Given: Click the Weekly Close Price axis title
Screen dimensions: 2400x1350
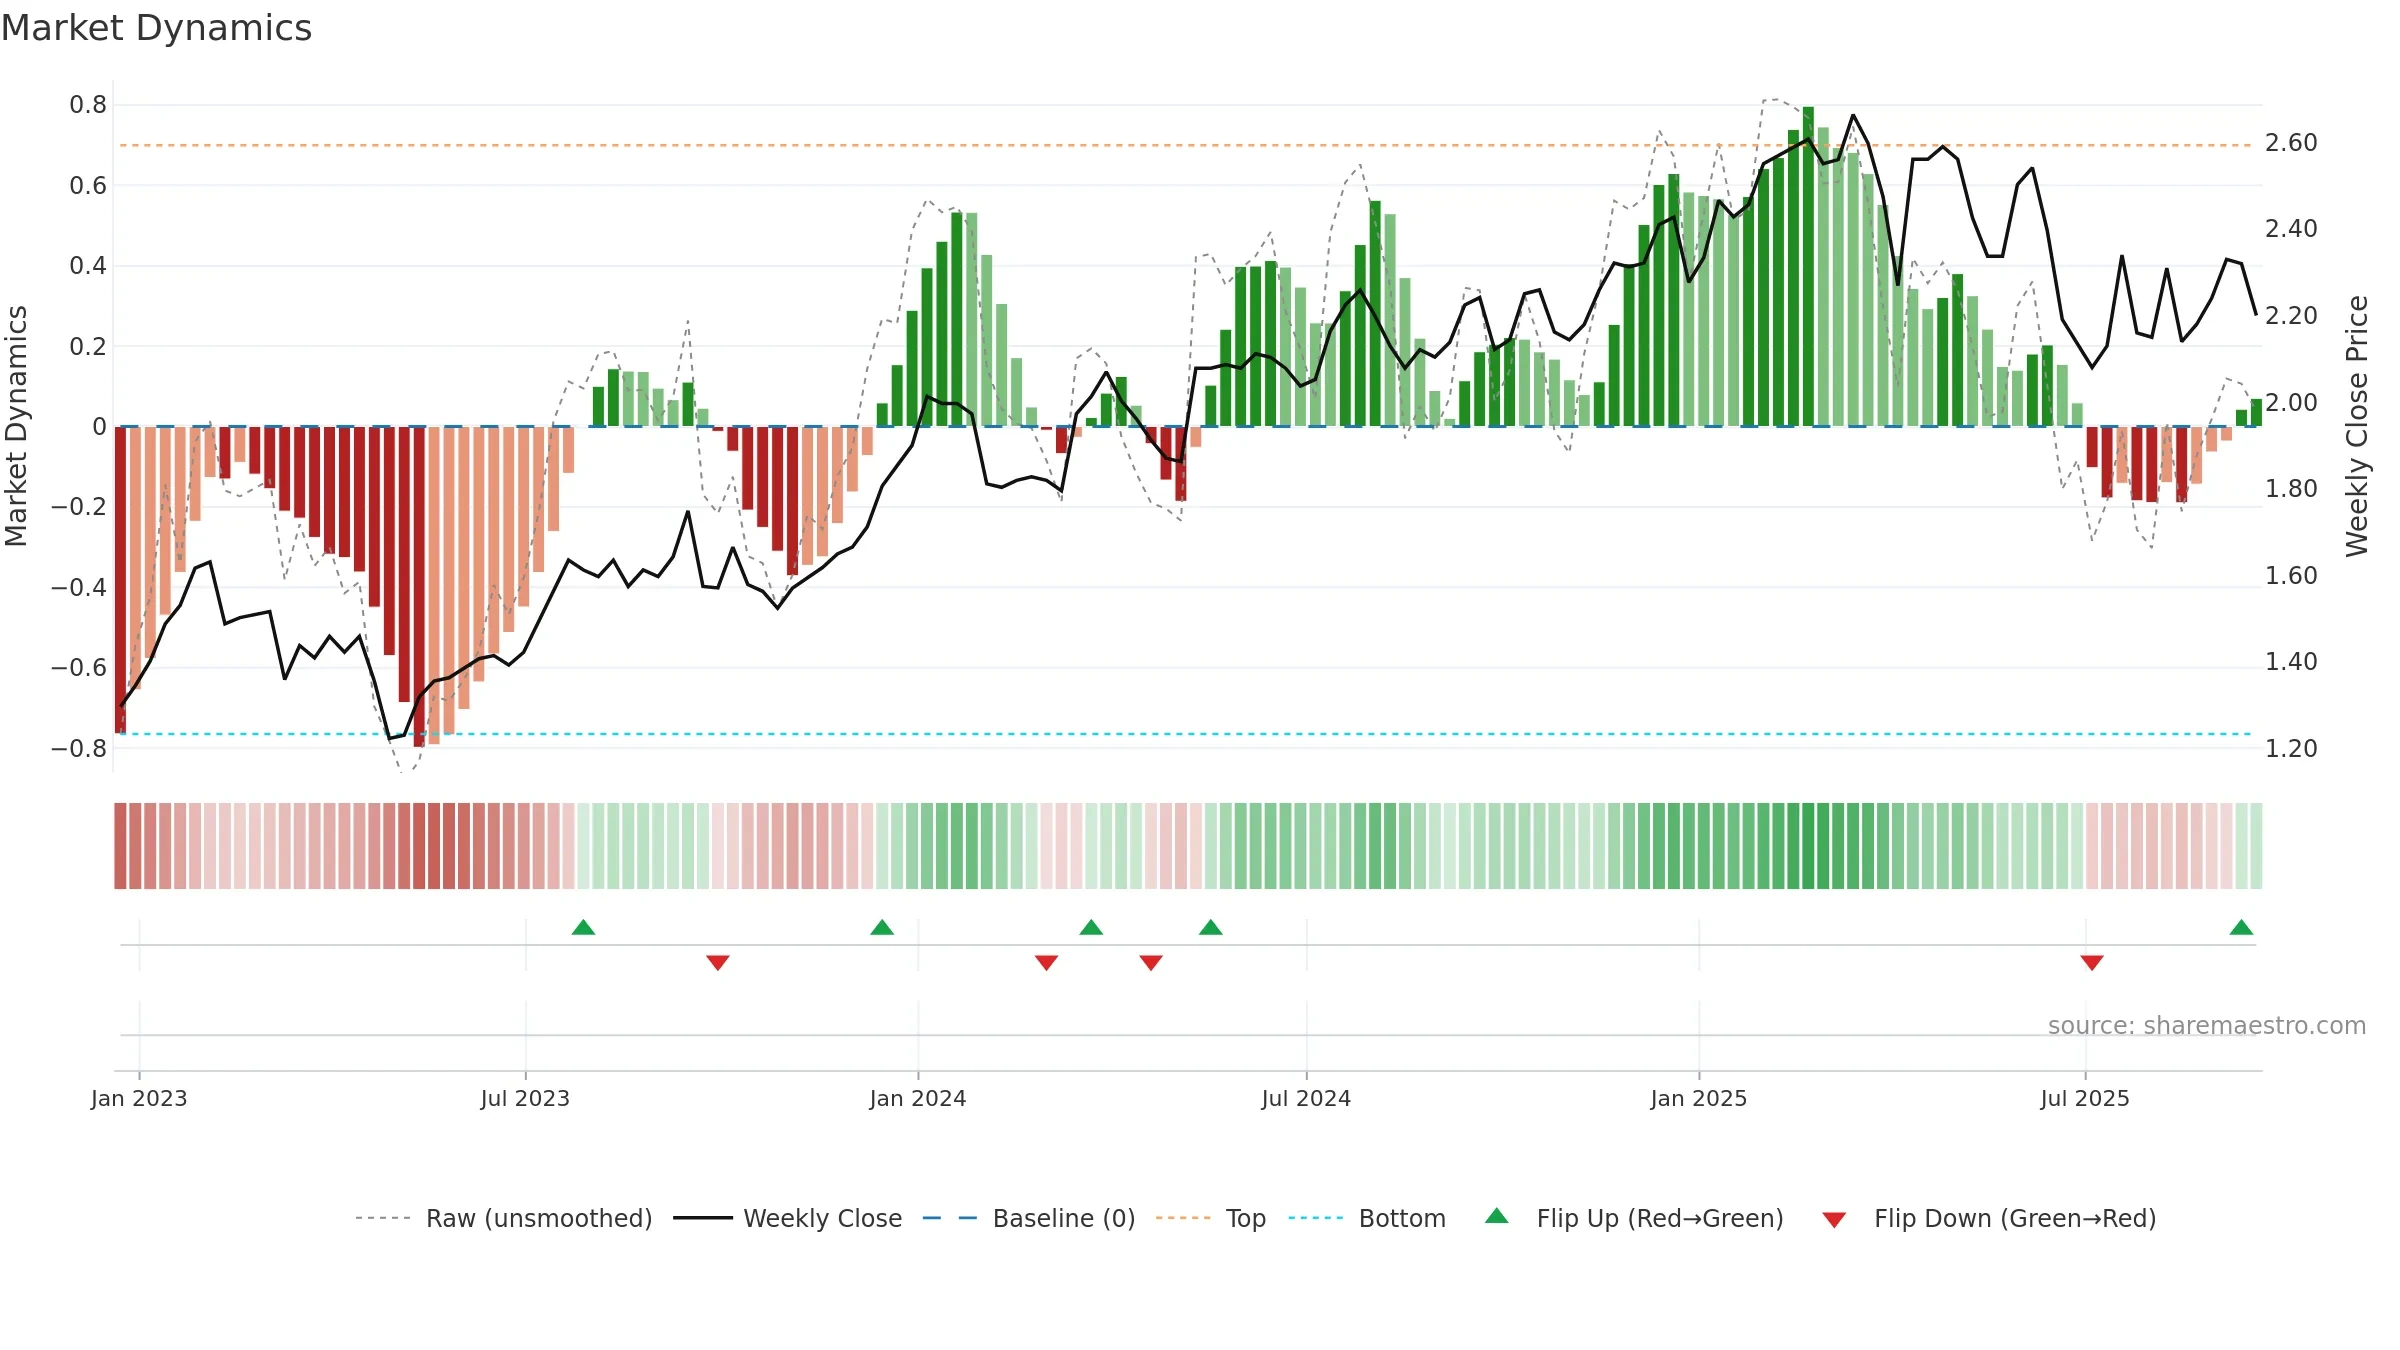Looking at the screenshot, I should 2357,426.
